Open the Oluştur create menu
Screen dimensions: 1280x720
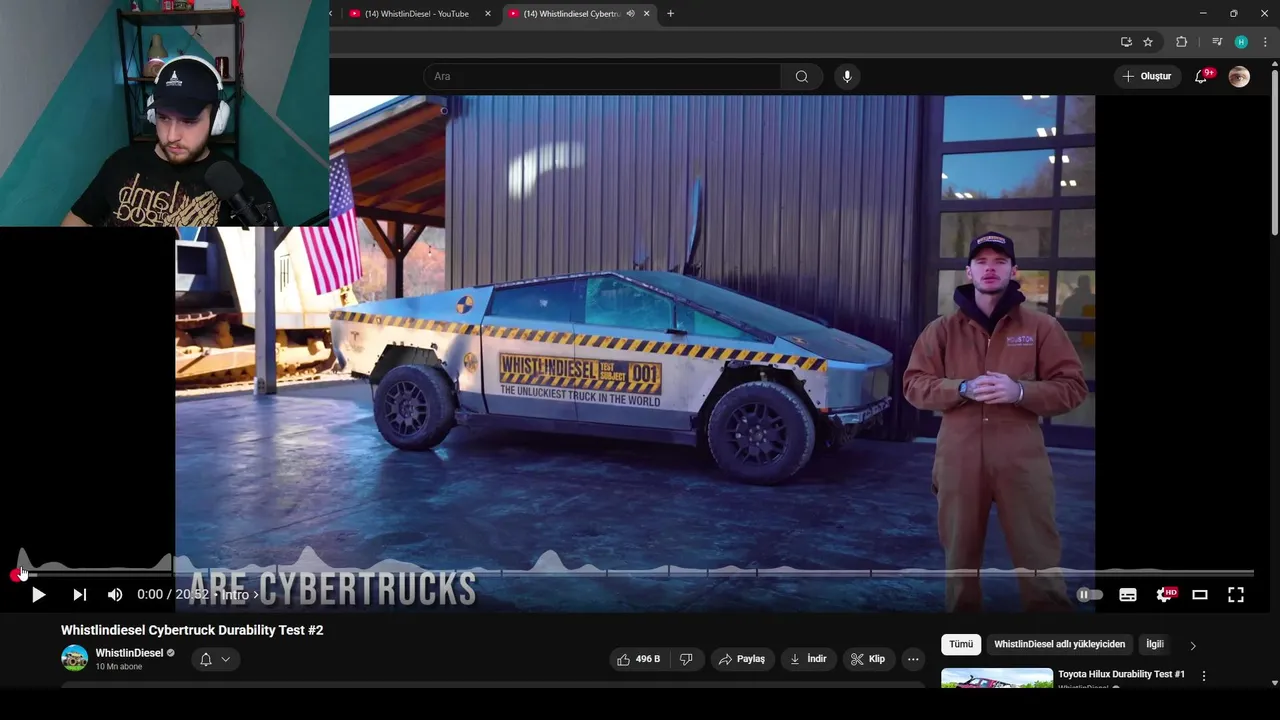[1147, 76]
